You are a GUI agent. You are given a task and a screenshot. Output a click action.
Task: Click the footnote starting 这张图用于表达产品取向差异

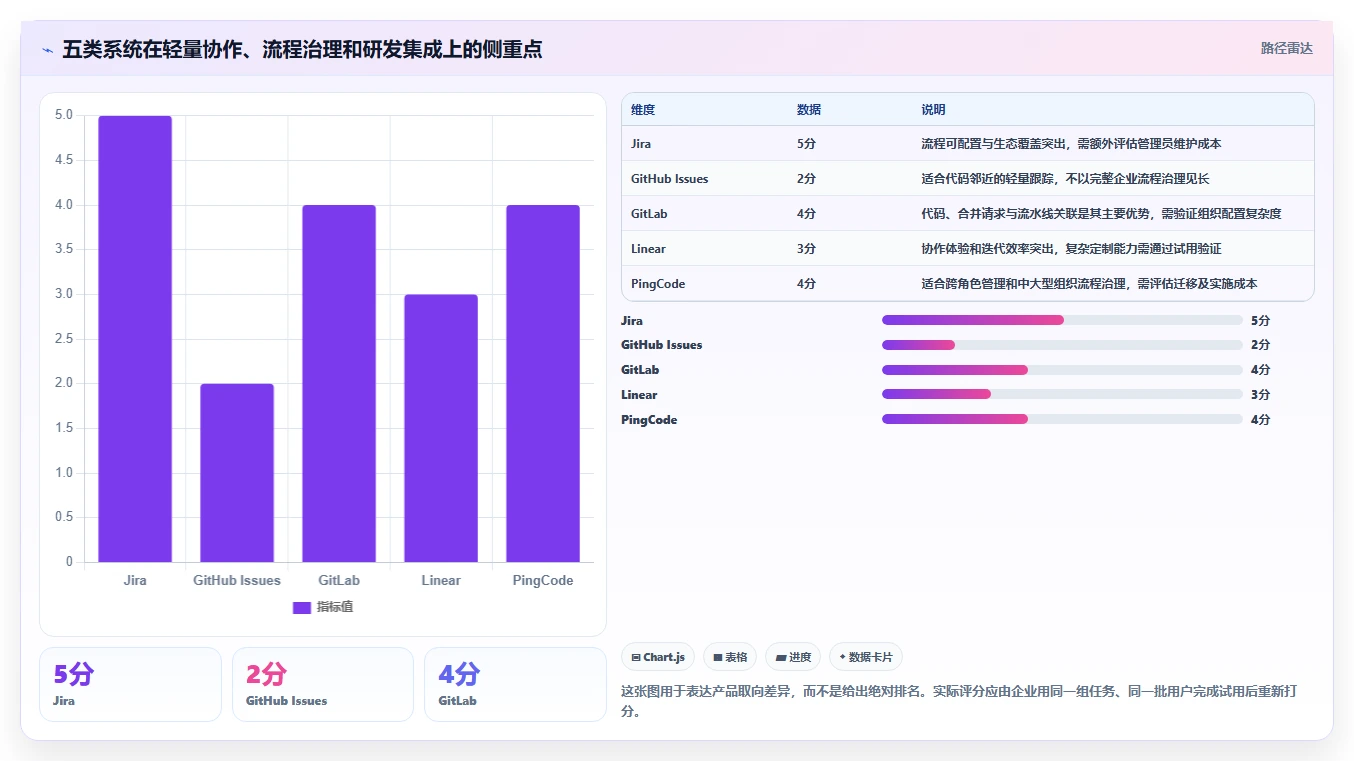[x=959, y=702]
